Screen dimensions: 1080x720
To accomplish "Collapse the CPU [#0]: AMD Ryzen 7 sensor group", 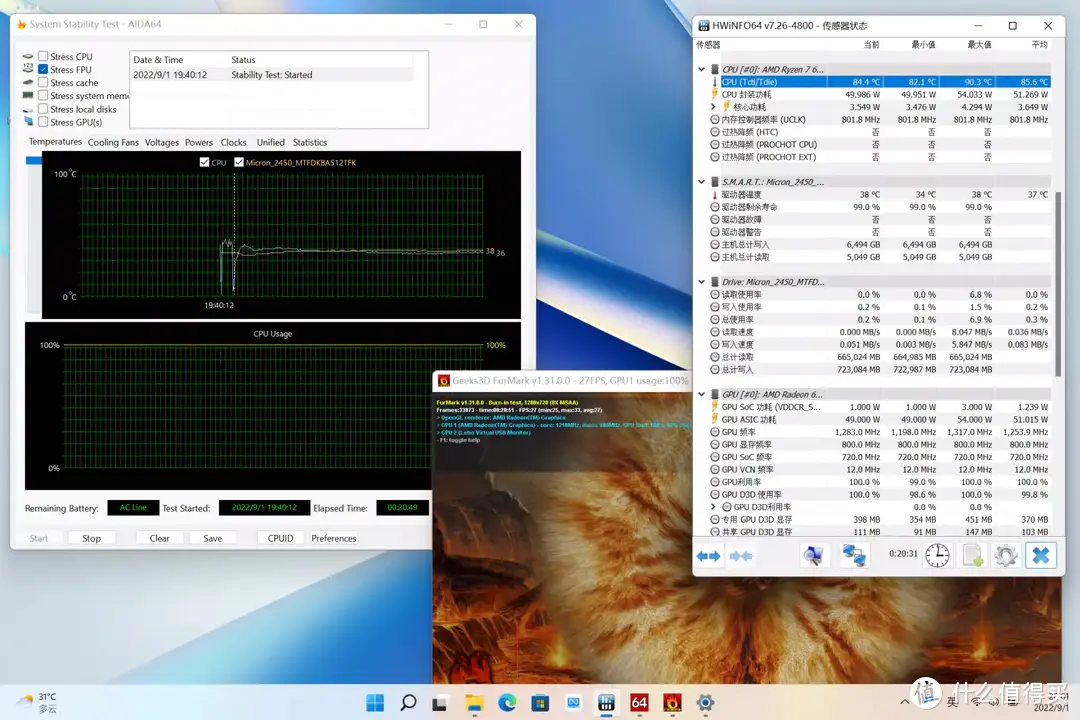I will click(702, 70).
